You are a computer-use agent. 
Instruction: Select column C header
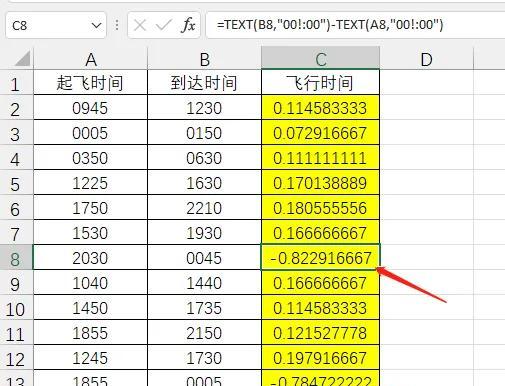(x=320, y=58)
